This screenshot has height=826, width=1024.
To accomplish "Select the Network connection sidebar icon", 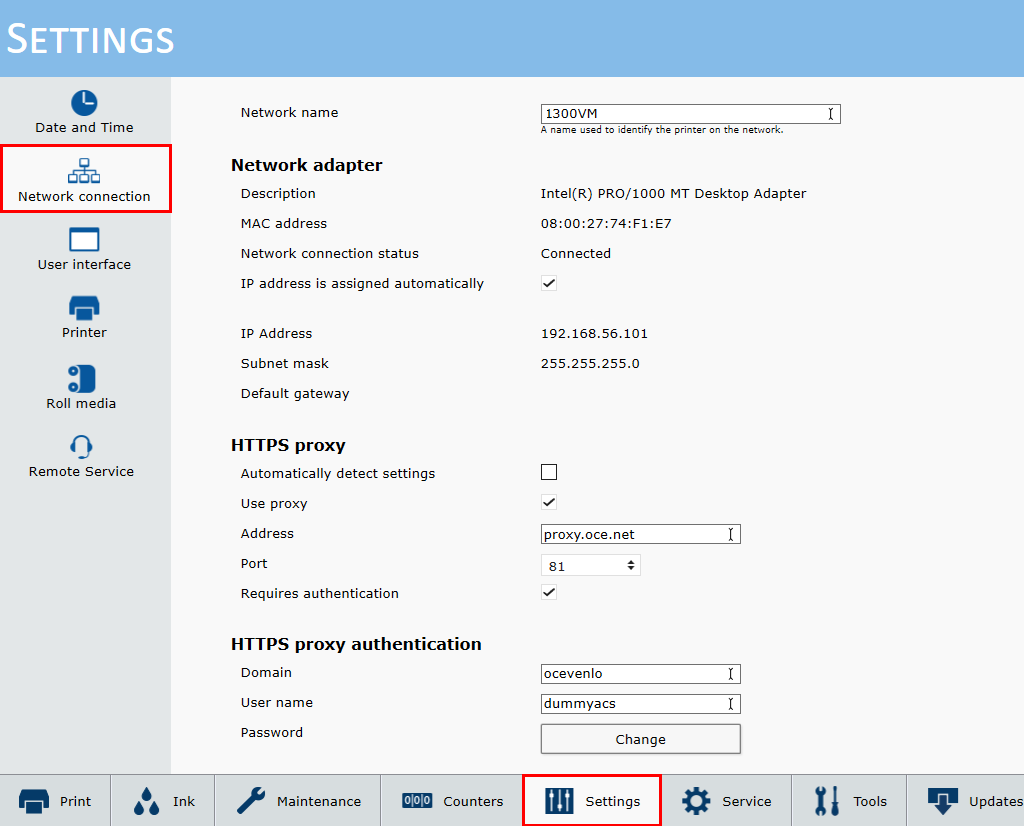I will click(84, 170).
